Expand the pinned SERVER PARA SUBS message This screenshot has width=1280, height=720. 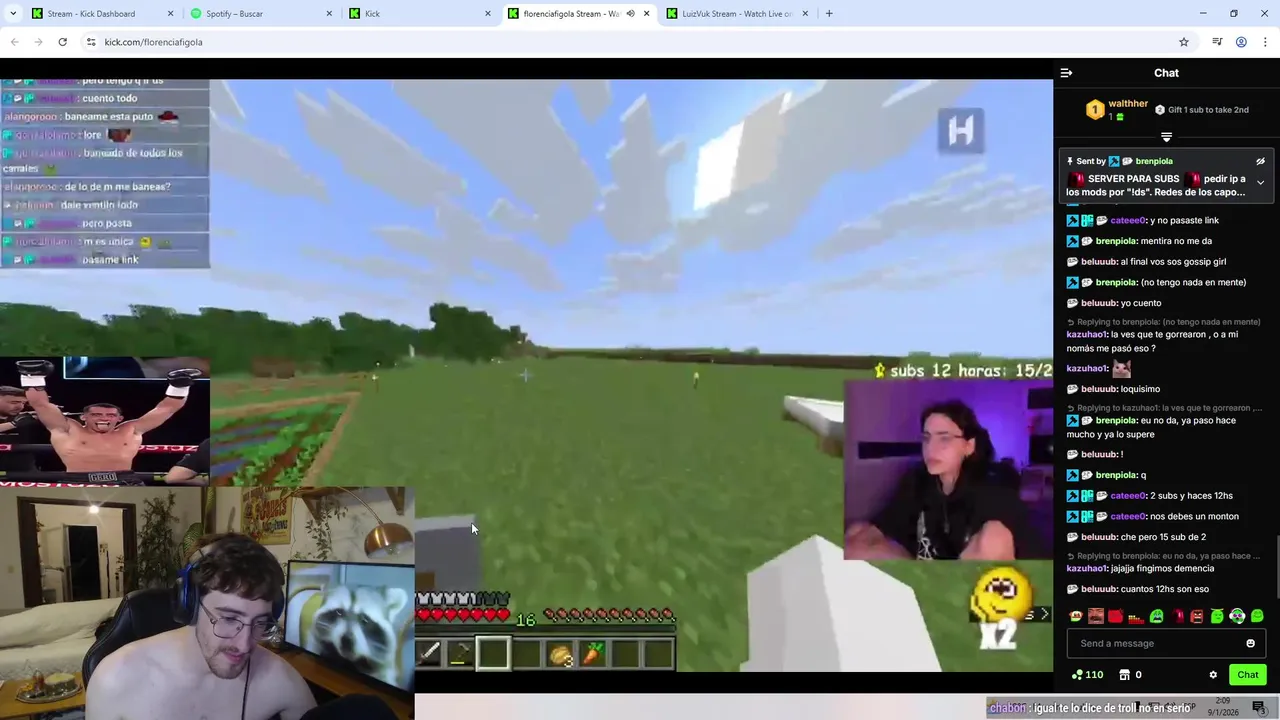(x=1260, y=183)
